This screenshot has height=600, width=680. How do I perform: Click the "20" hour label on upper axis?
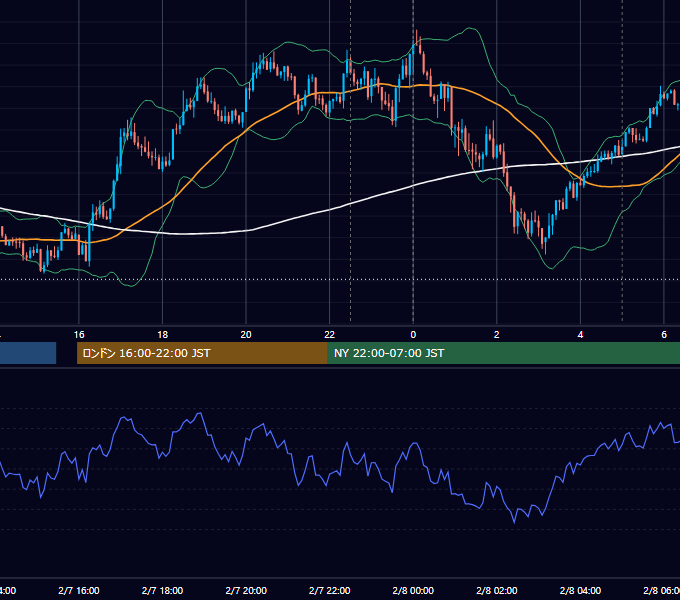point(246,334)
